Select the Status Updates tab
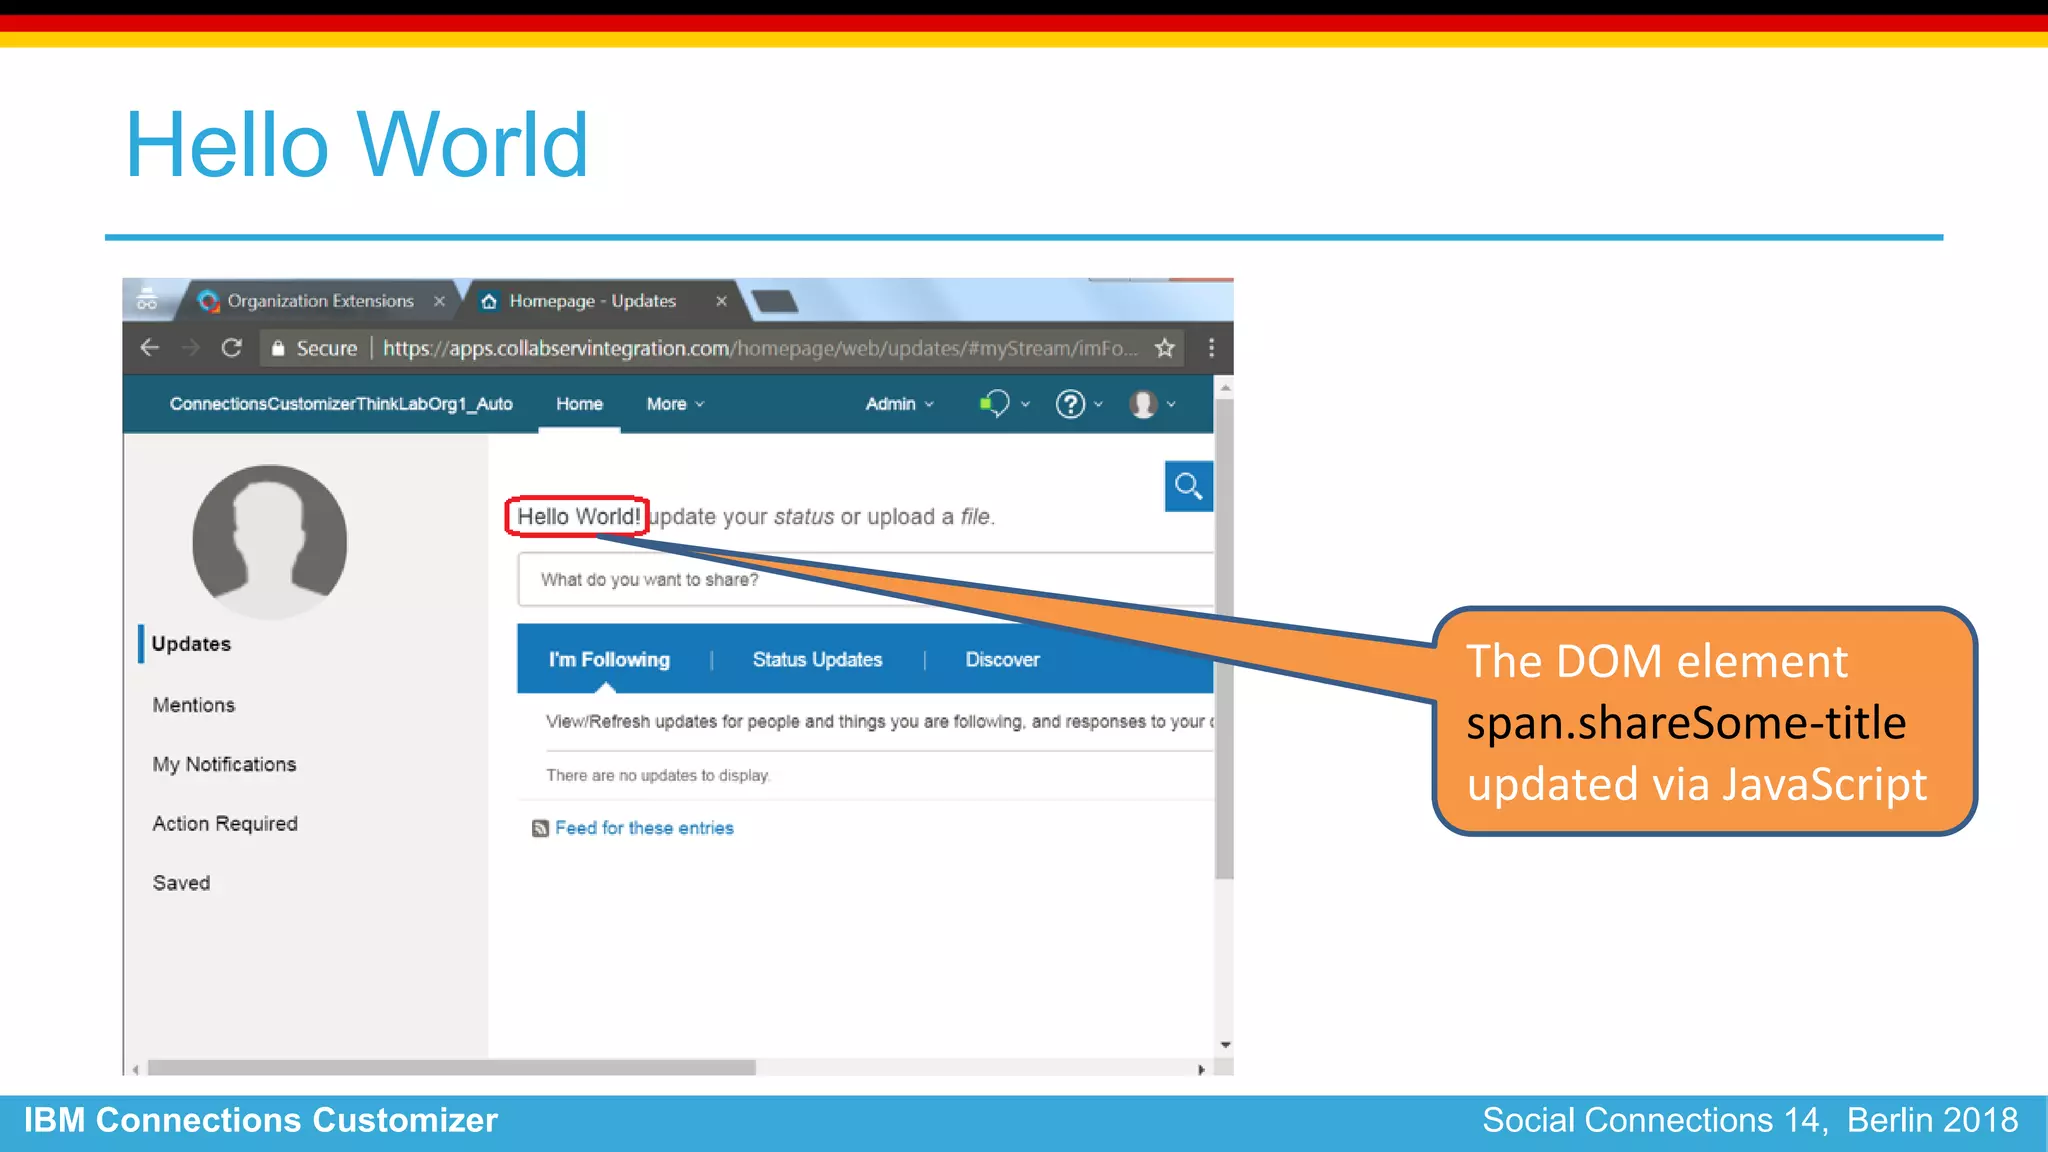The image size is (2048, 1152). click(x=817, y=660)
